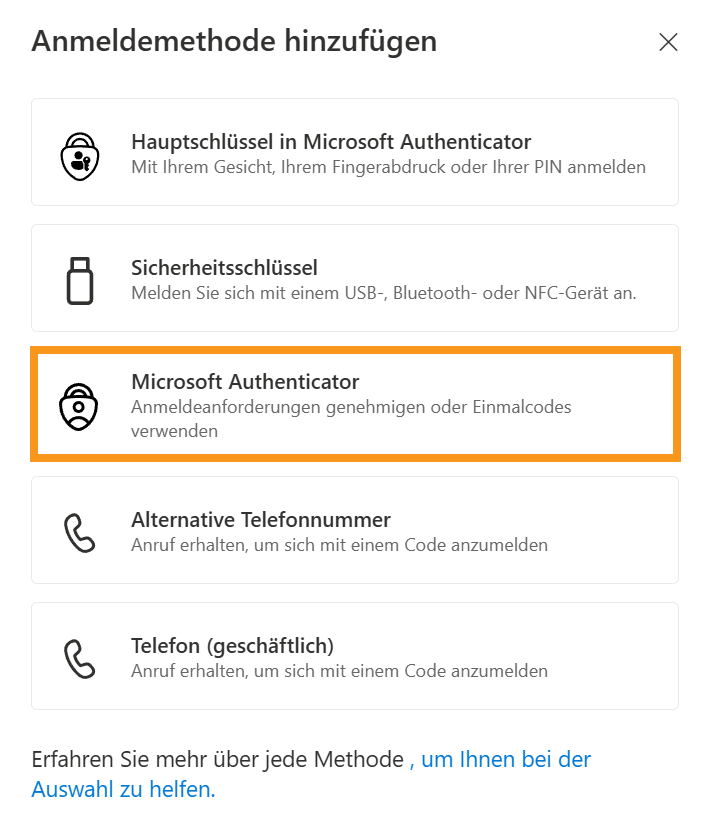Image resolution: width=709 pixels, height=823 pixels.
Task: Click the phone icon beside Telefon (geschäftlich)
Action: [80, 657]
